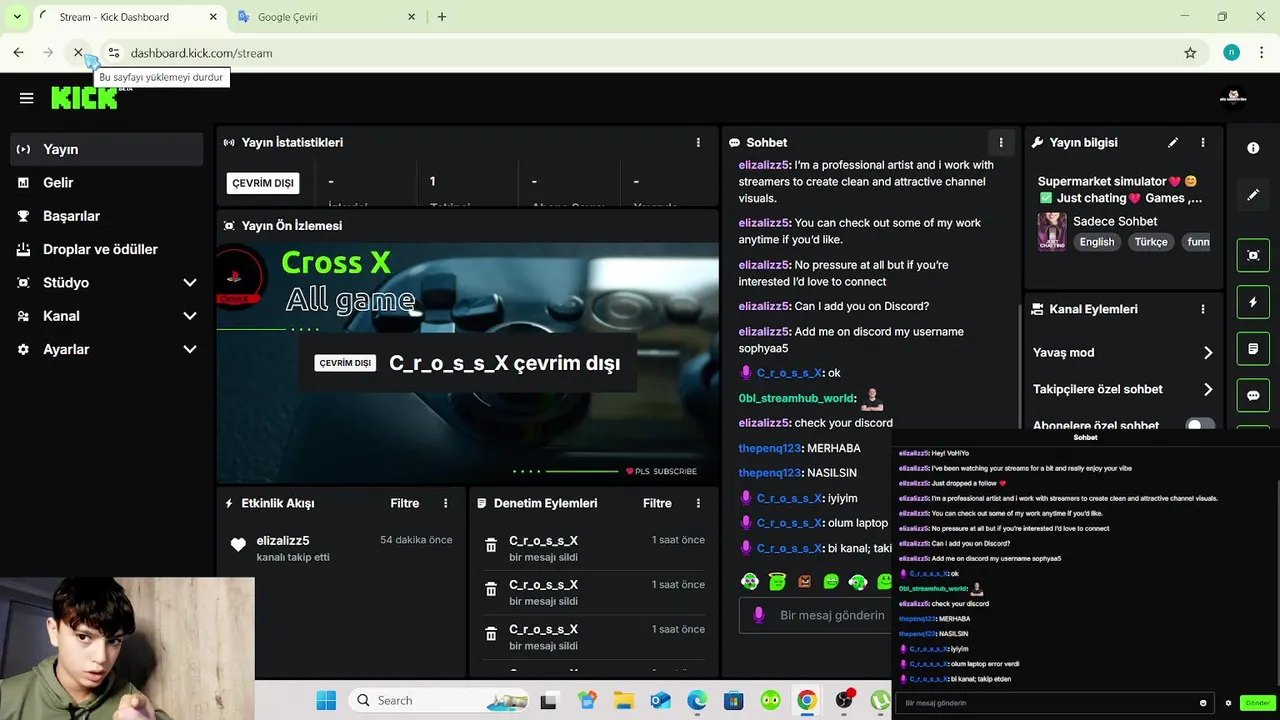
Task: Bookmark this page with the star icon
Action: pyautogui.click(x=1190, y=53)
